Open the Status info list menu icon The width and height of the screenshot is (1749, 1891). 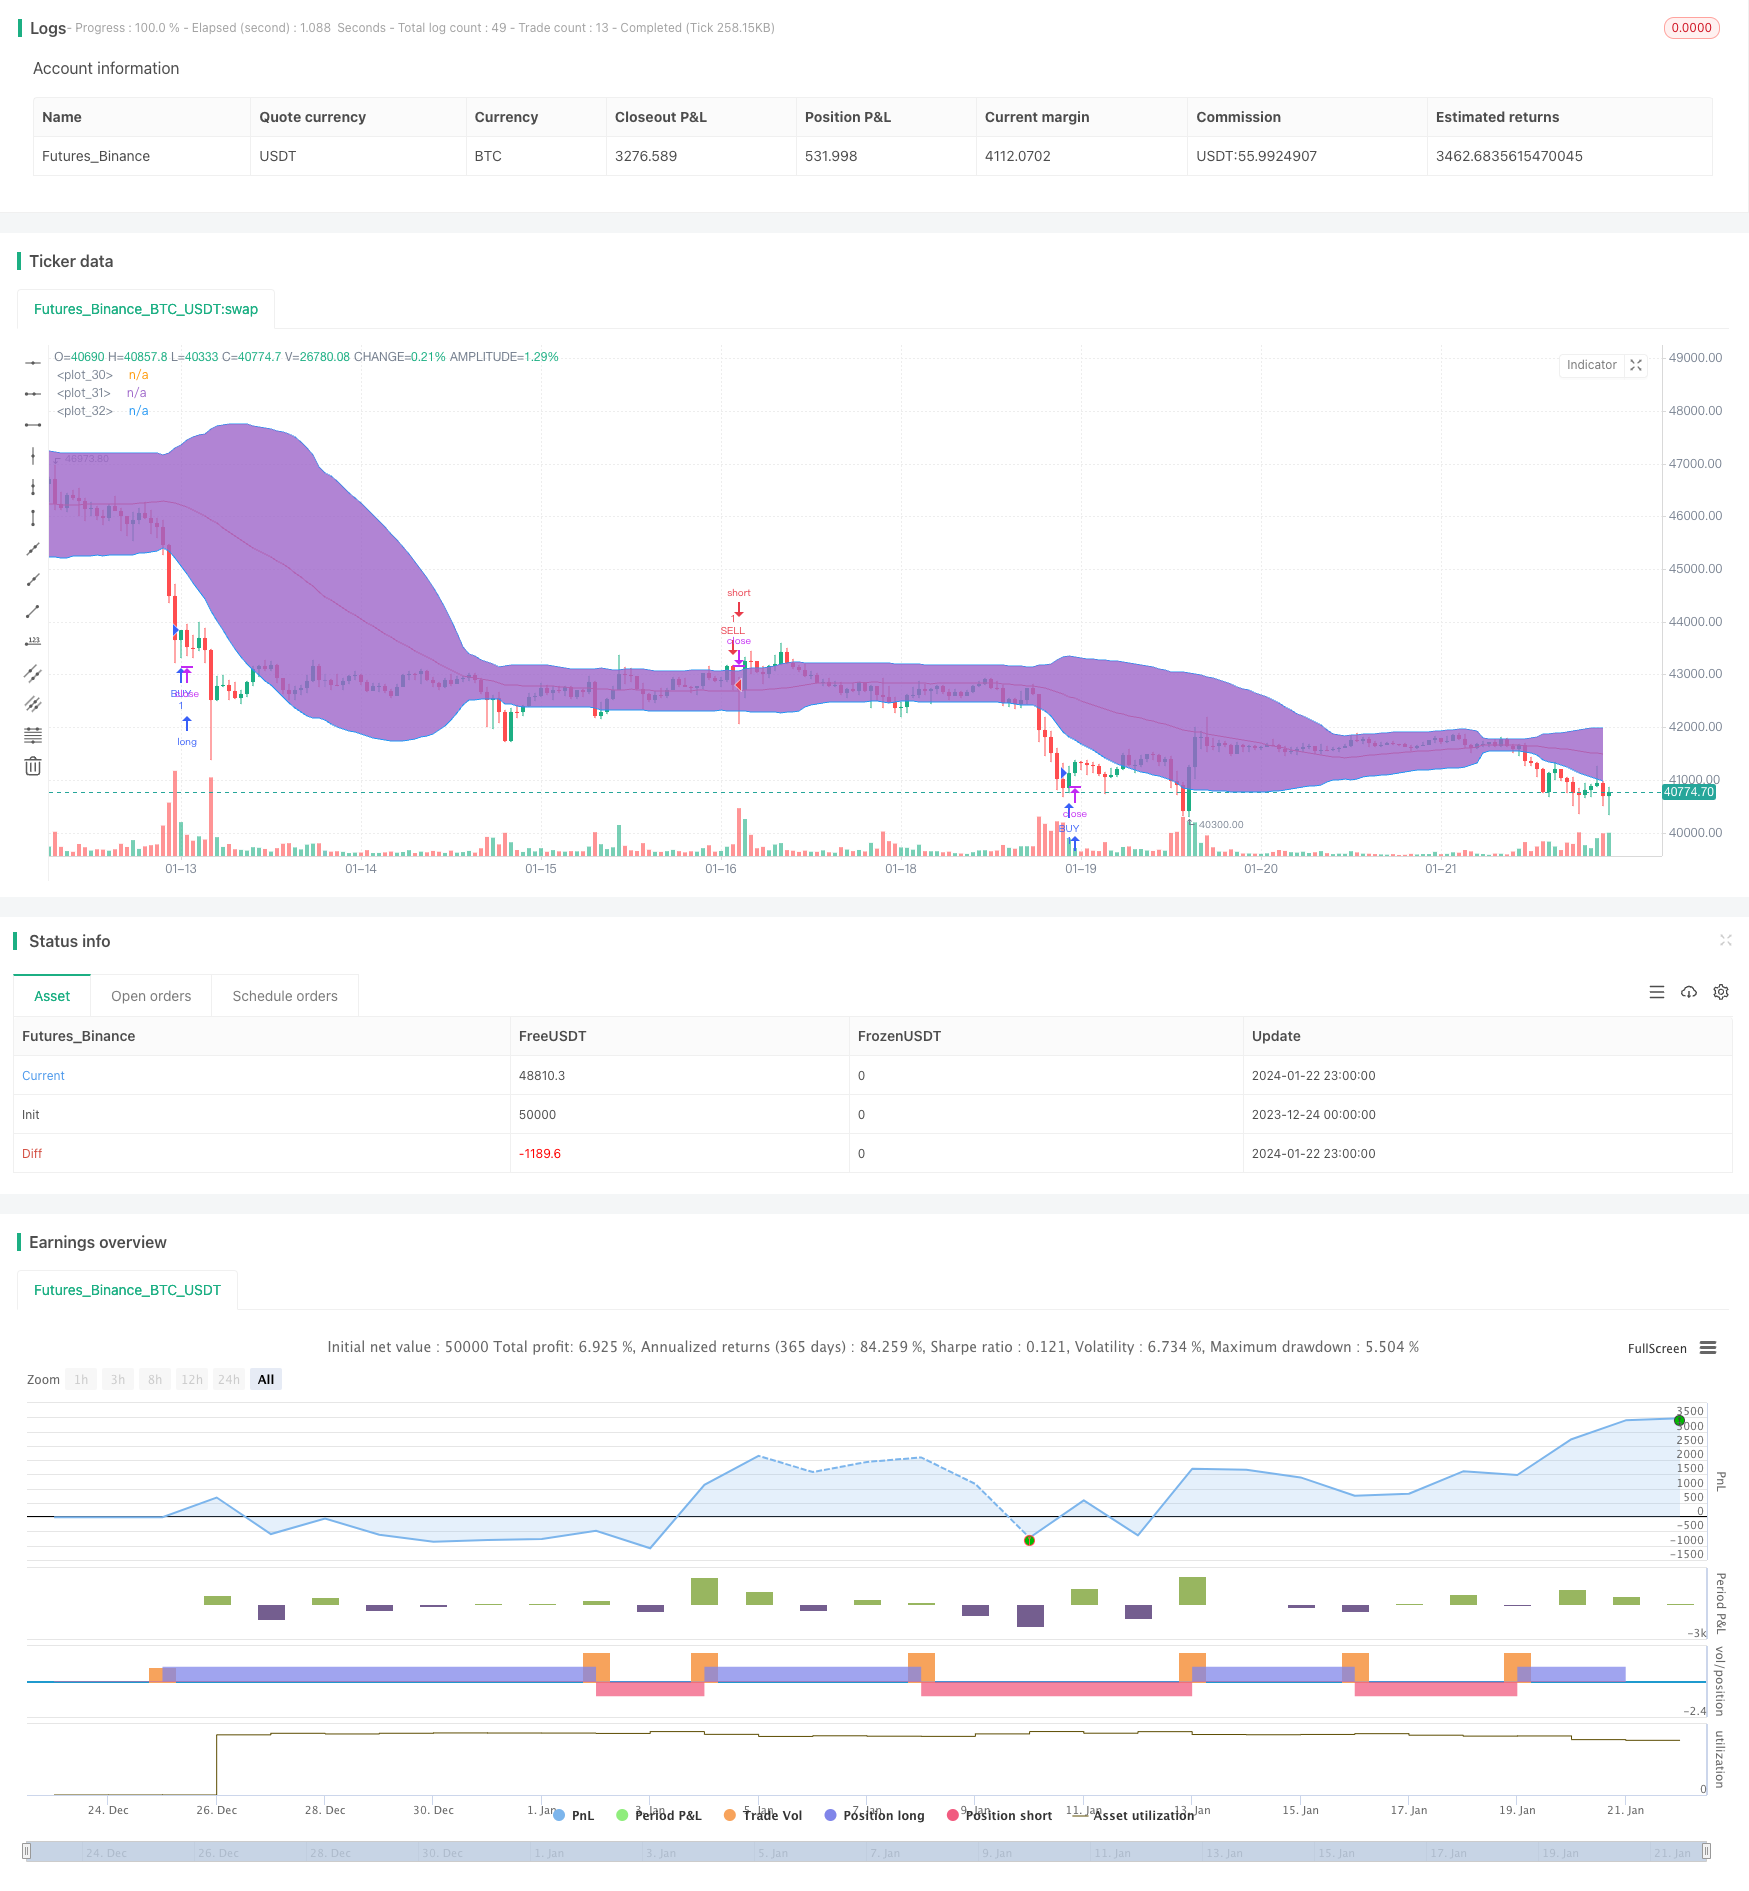[1657, 992]
